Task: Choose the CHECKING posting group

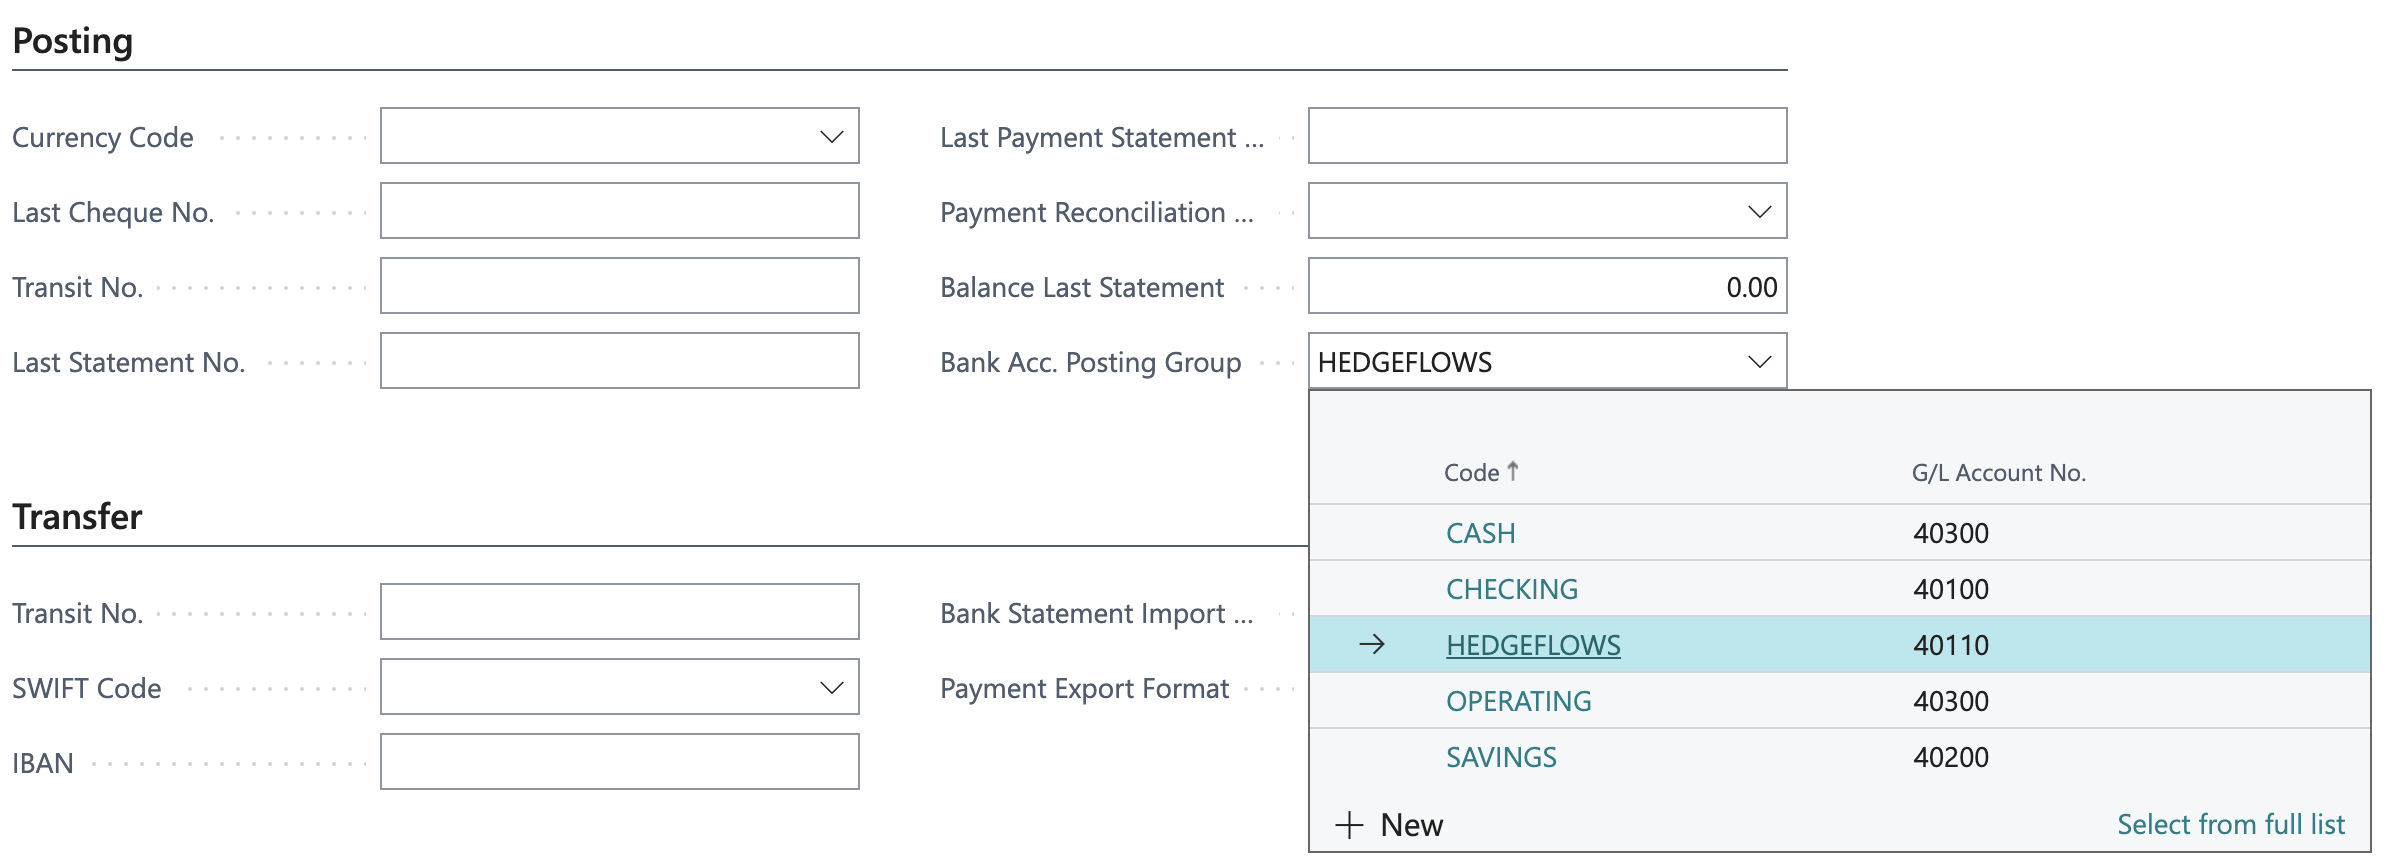Action: pos(1511,589)
